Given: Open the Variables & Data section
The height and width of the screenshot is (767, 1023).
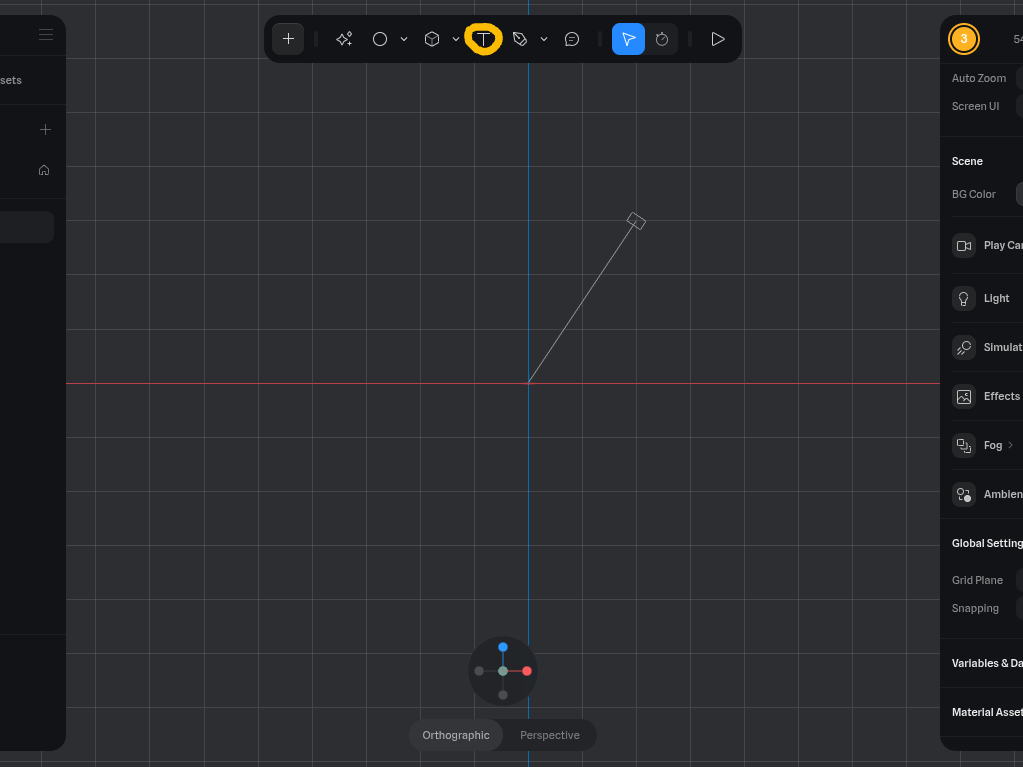Looking at the screenshot, I should (987, 663).
